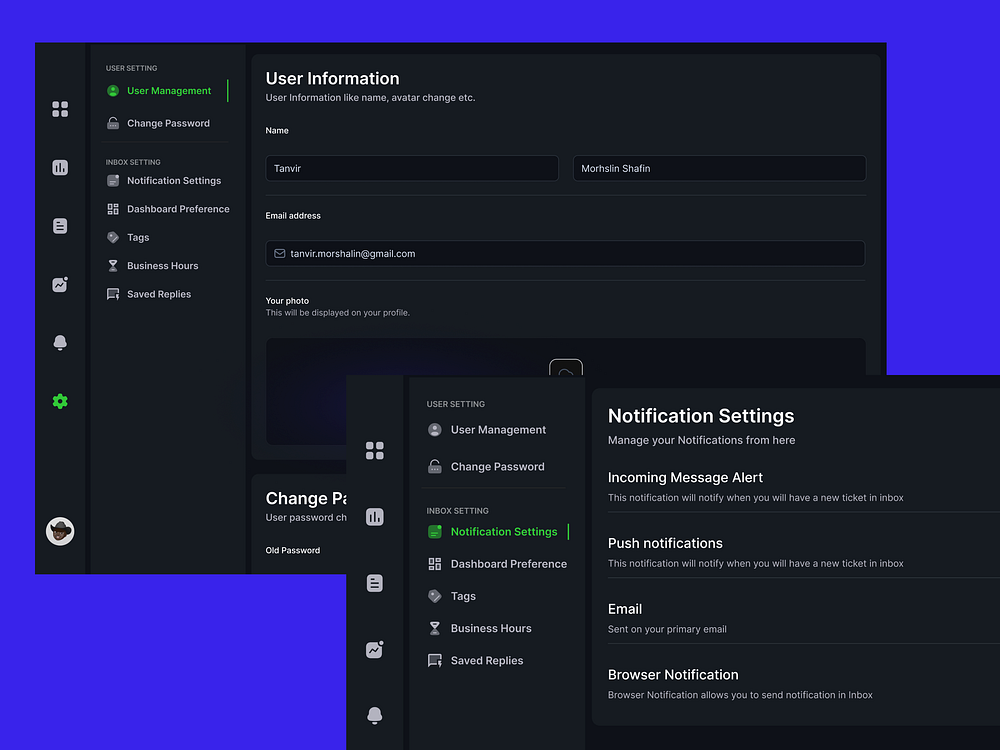The width and height of the screenshot is (1000, 750).
Task: Open reports using the line chart icon
Action: coord(60,284)
